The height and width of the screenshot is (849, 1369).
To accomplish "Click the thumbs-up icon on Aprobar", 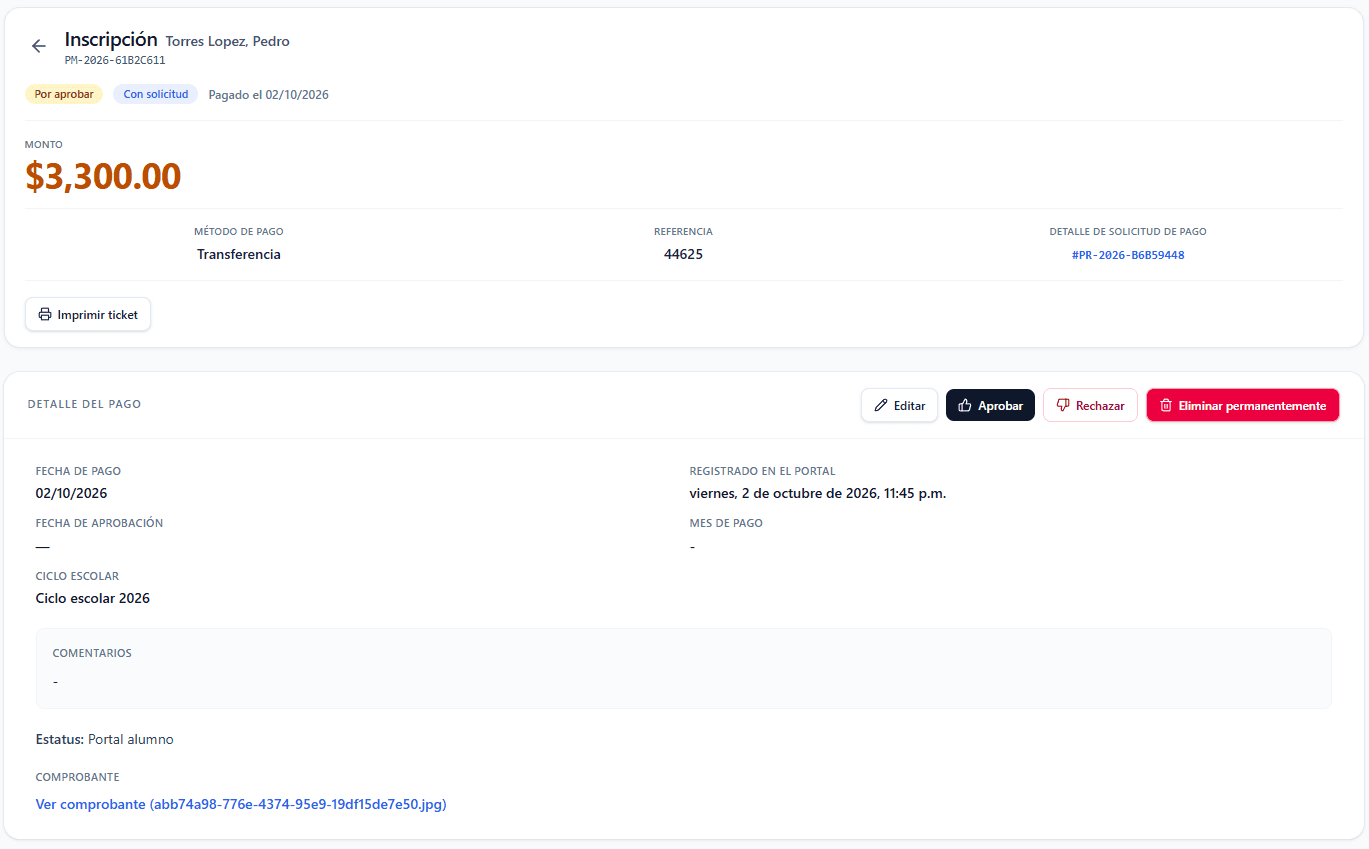I will click(965, 405).
